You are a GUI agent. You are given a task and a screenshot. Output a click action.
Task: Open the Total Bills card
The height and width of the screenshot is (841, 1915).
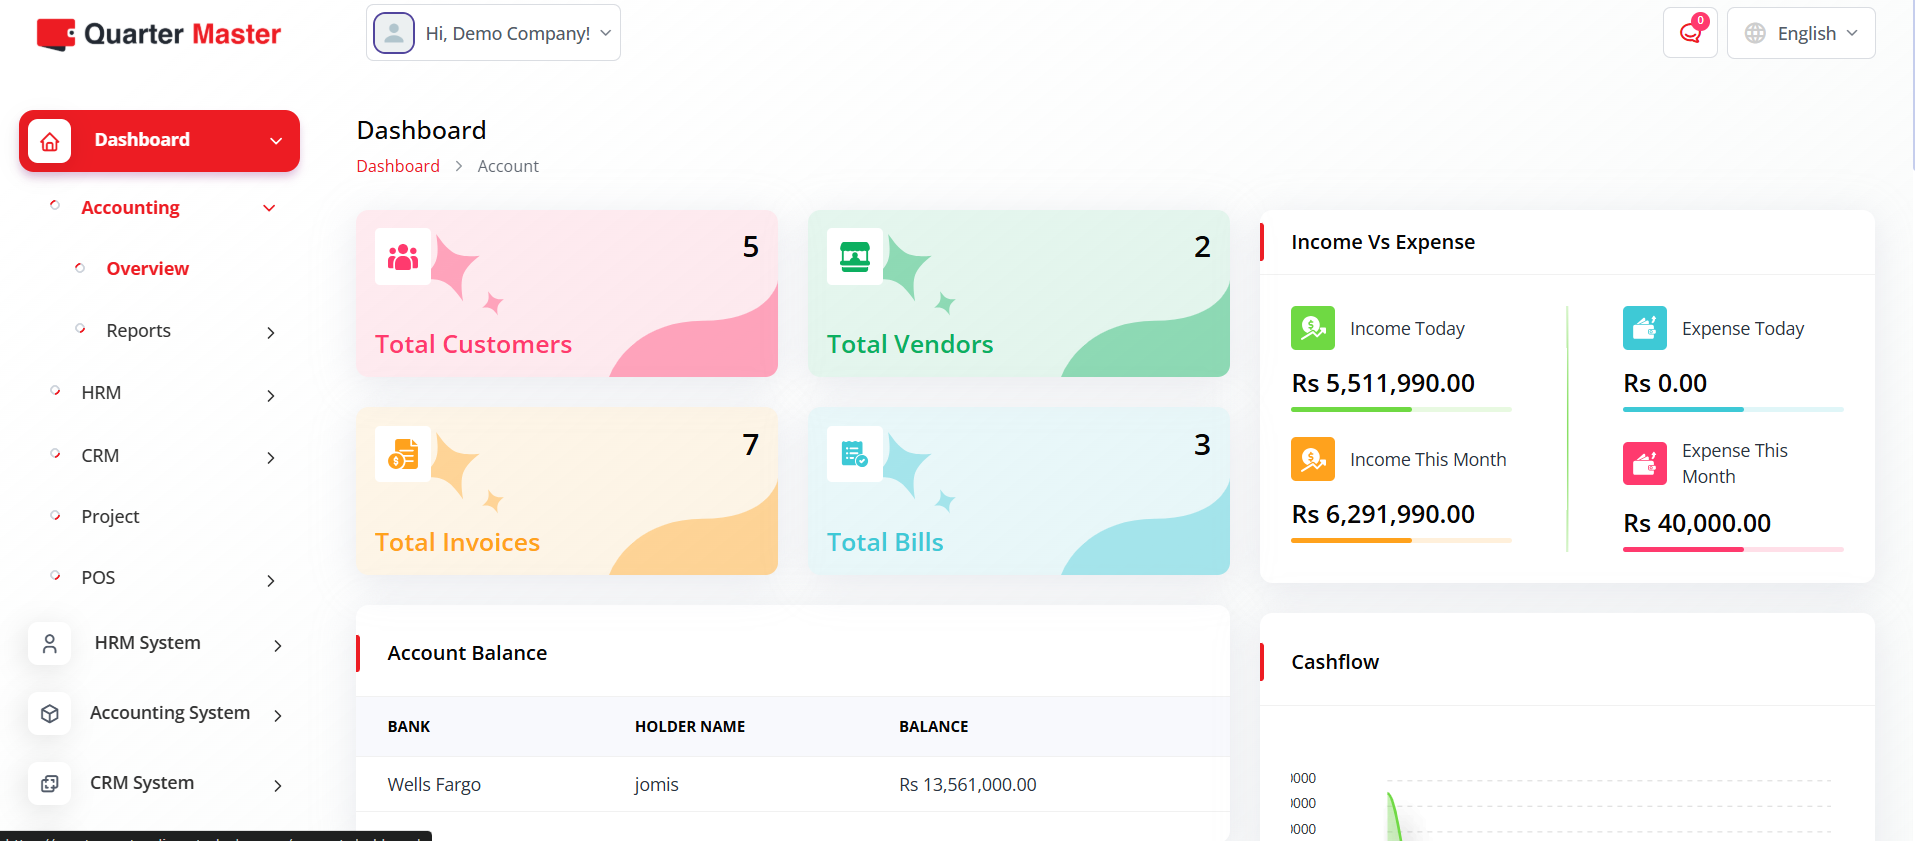(x=1019, y=491)
